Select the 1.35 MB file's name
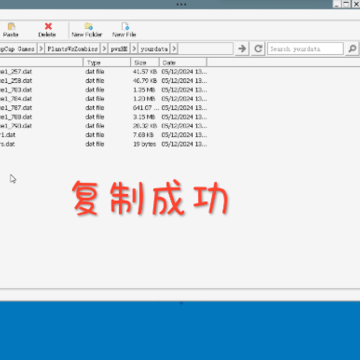 coord(16,90)
